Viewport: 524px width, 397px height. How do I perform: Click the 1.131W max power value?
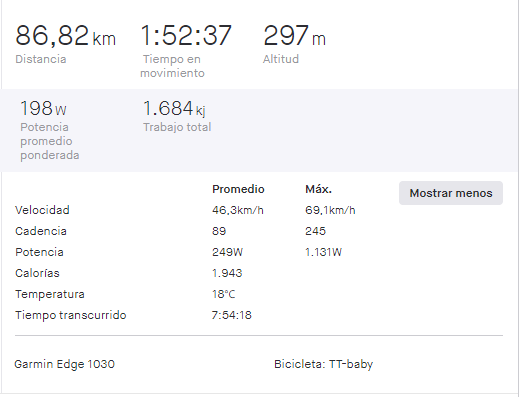pyautogui.click(x=323, y=252)
